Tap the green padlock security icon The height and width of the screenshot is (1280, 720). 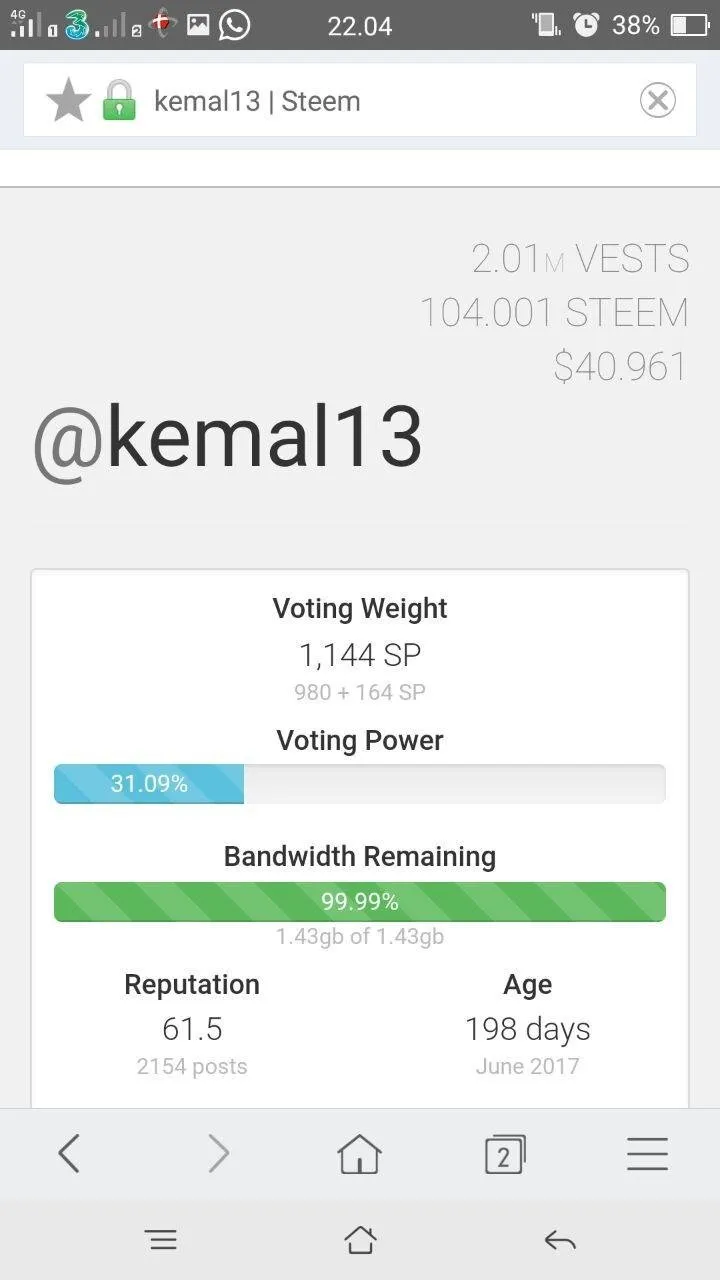[x=119, y=101]
